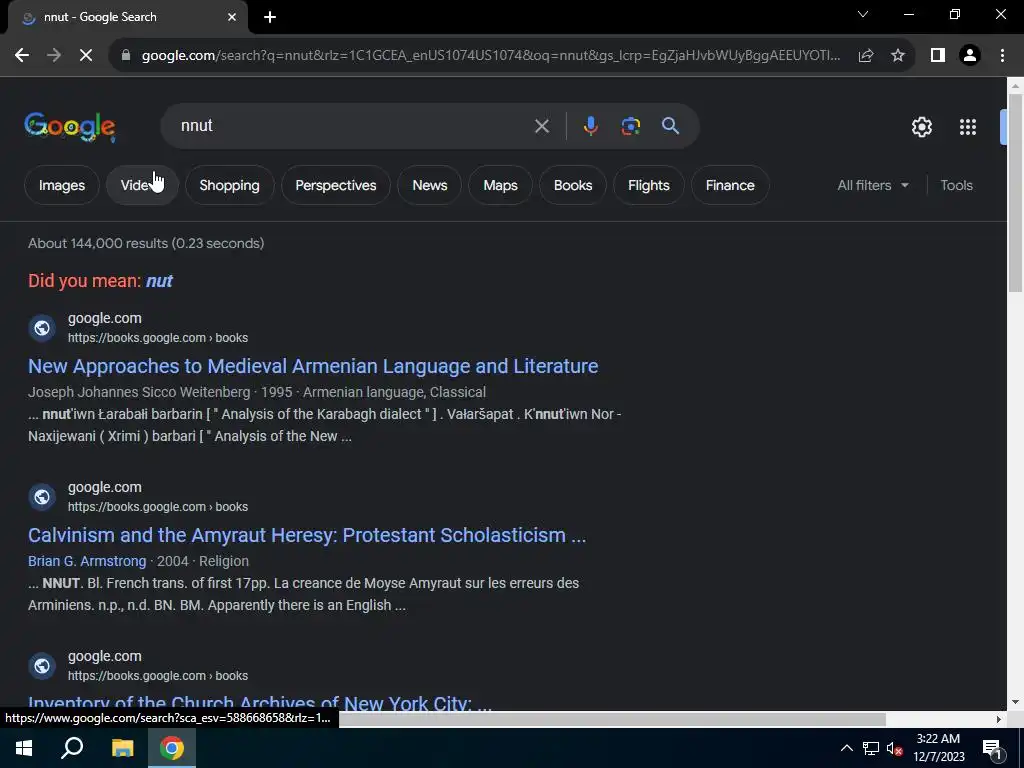Open 'Calvinism and the Amyraut Heresy' result
The width and height of the screenshot is (1024, 768).
tap(307, 536)
